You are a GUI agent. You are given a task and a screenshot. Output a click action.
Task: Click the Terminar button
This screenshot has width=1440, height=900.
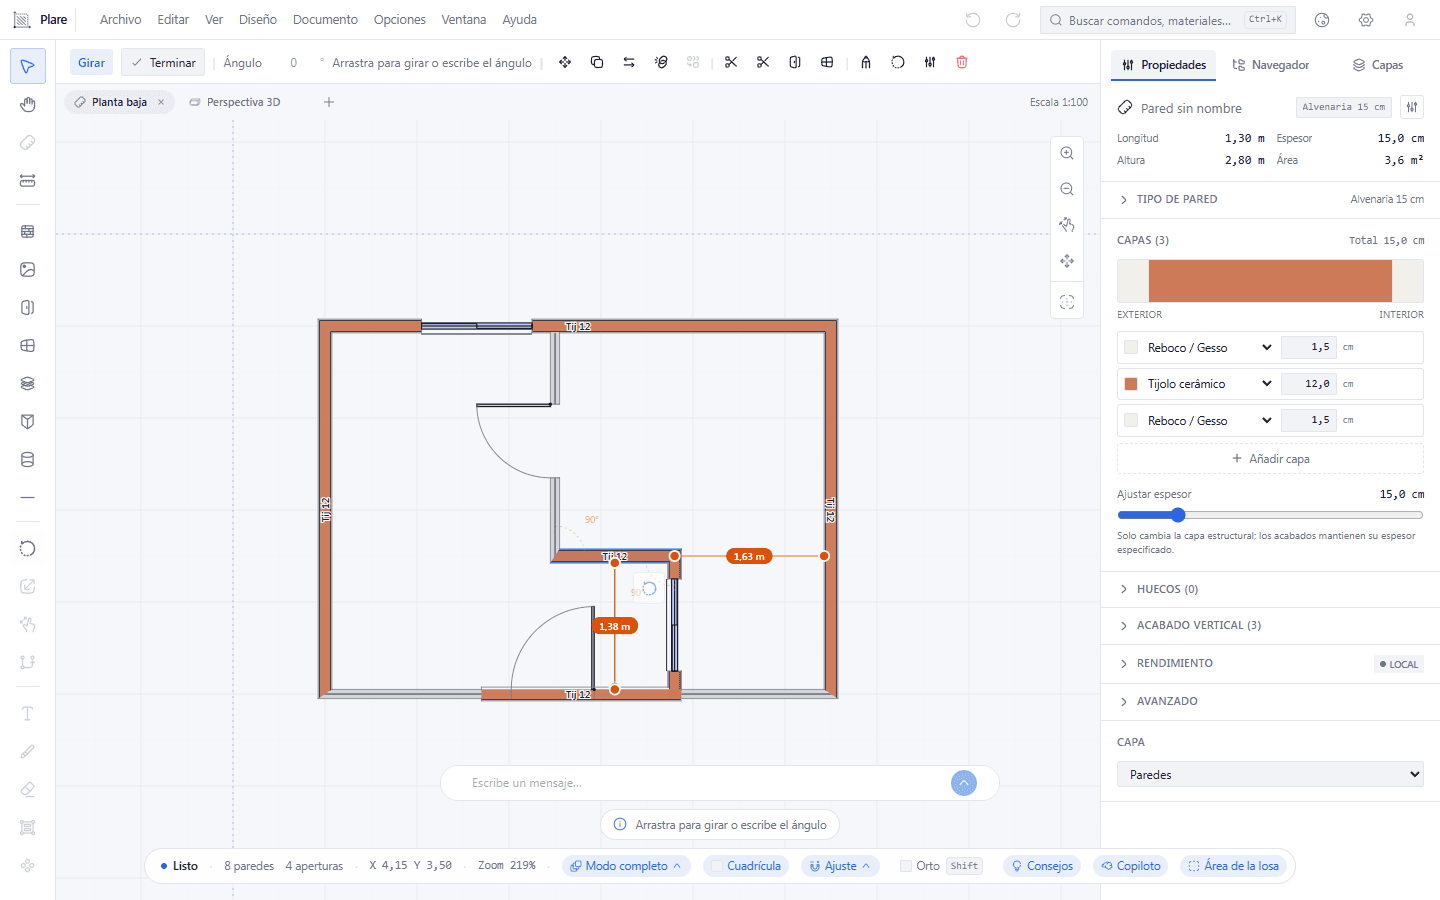pos(163,62)
